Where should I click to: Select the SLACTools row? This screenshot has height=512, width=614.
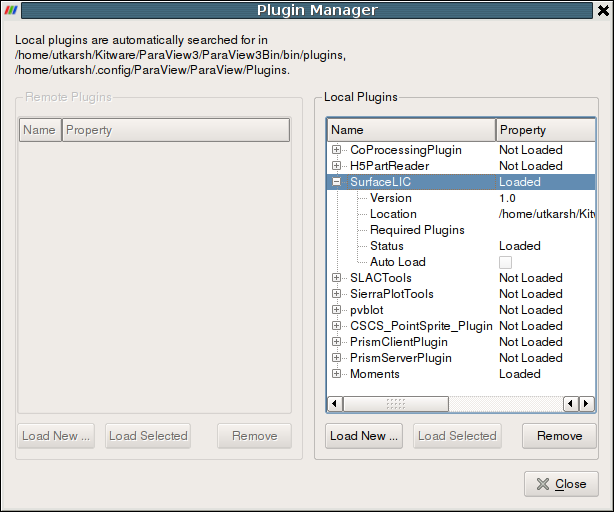click(x=461, y=278)
